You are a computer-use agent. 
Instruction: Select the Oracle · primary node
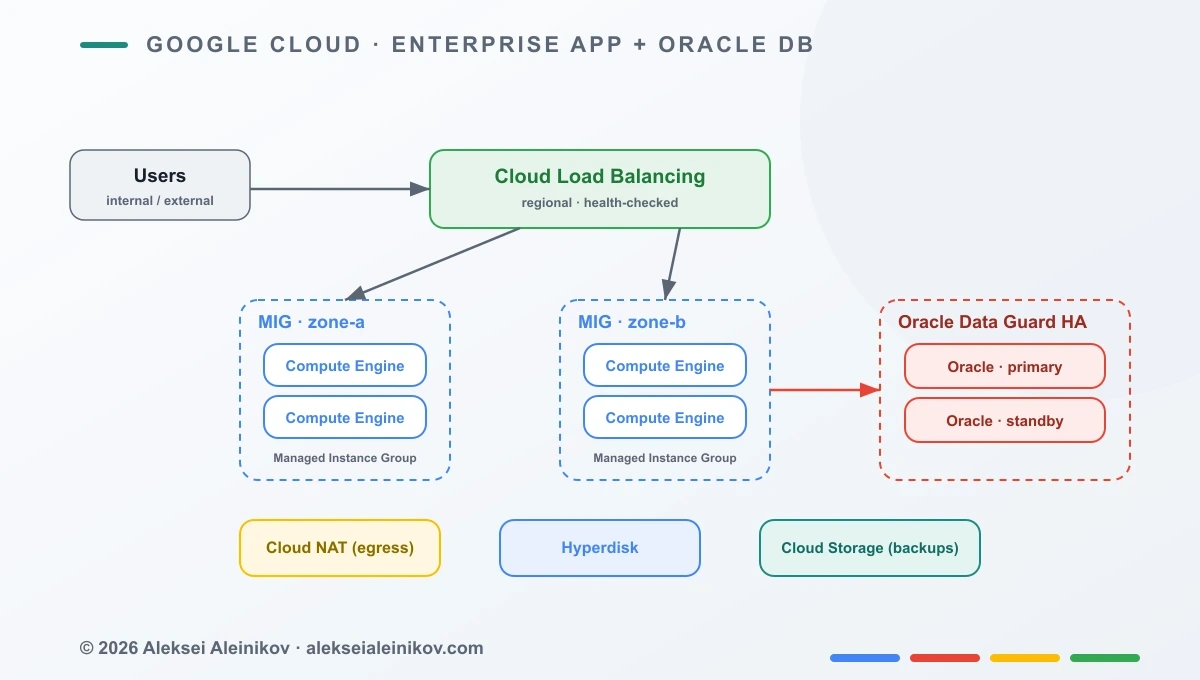pos(1005,367)
